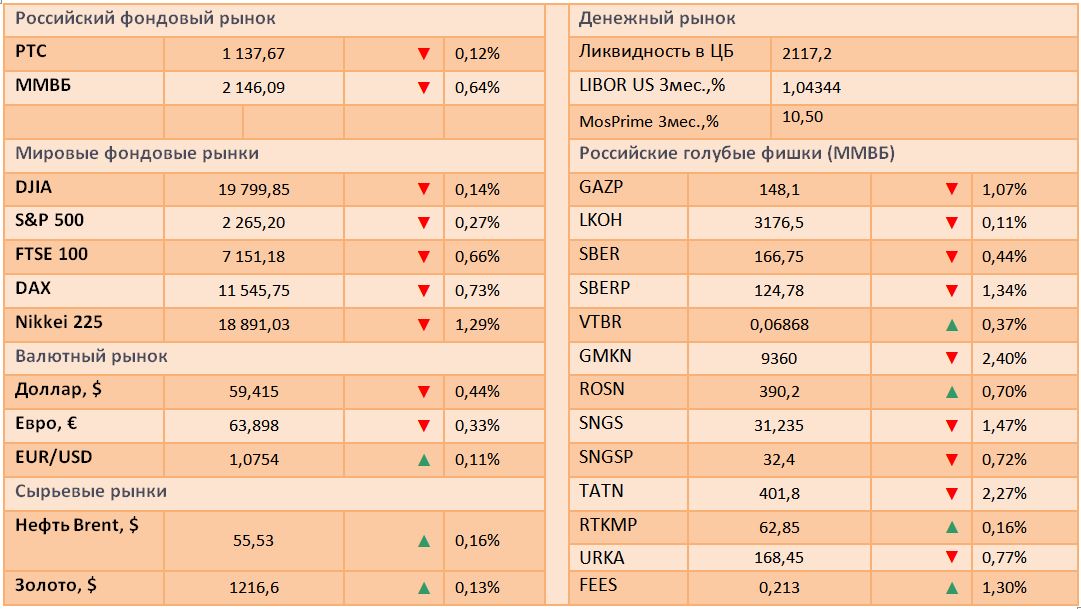Screen dimensions: 1081x609
Task: Select the Денежный рынок section header
Action: point(657,19)
